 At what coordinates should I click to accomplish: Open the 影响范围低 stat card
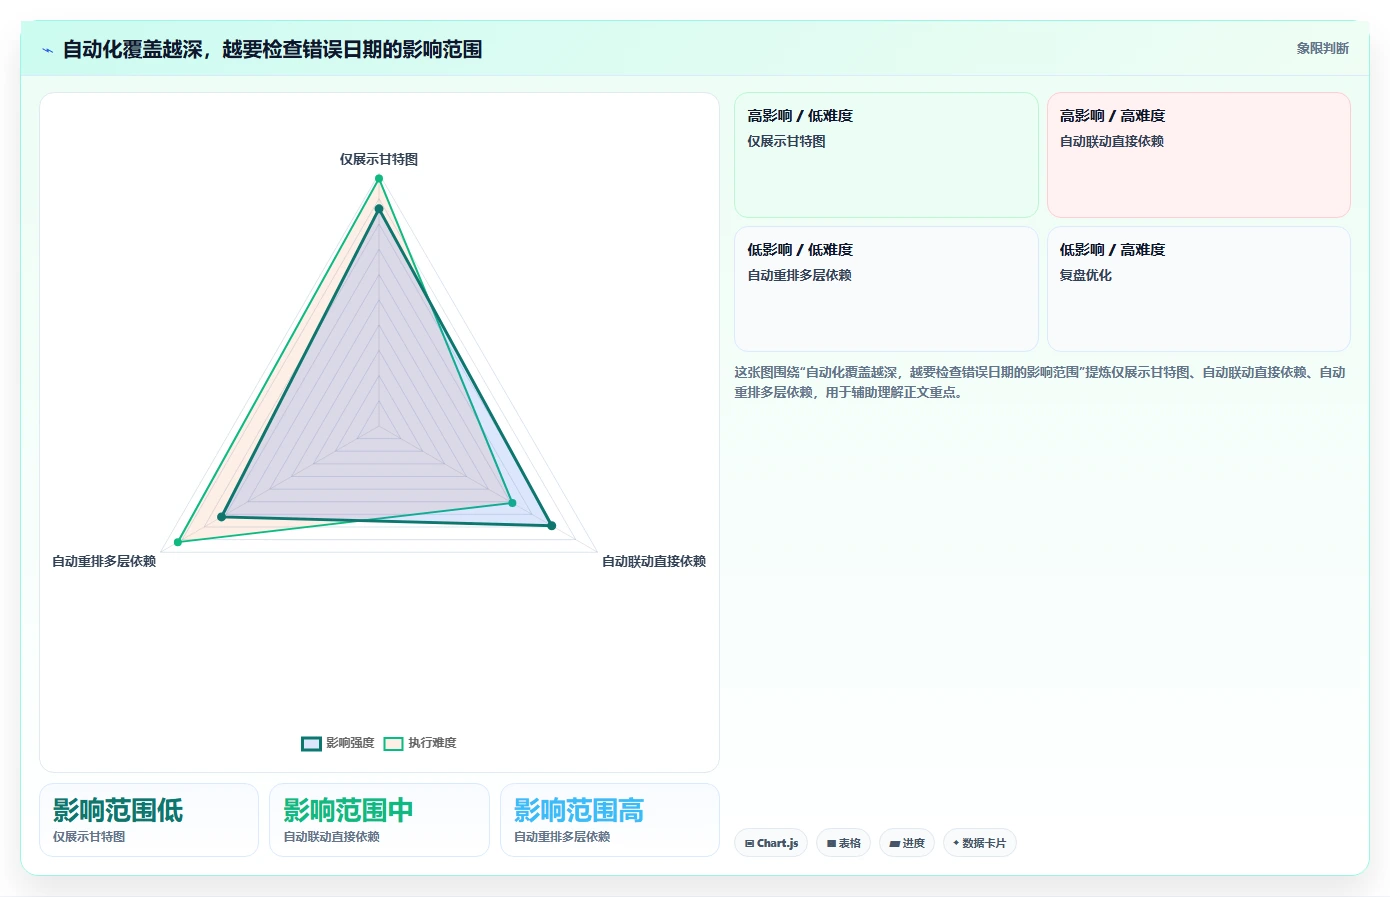pyautogui.click(x=149, y=820)
